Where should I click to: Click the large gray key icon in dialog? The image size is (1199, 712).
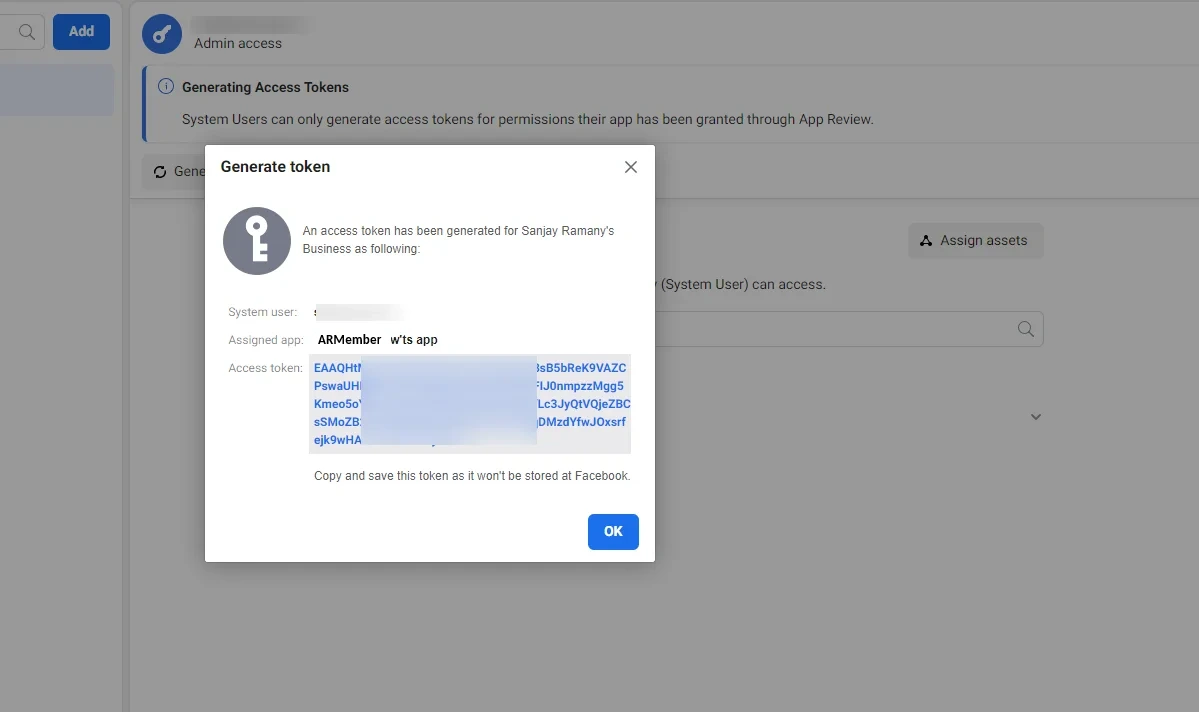coord(257,241)
